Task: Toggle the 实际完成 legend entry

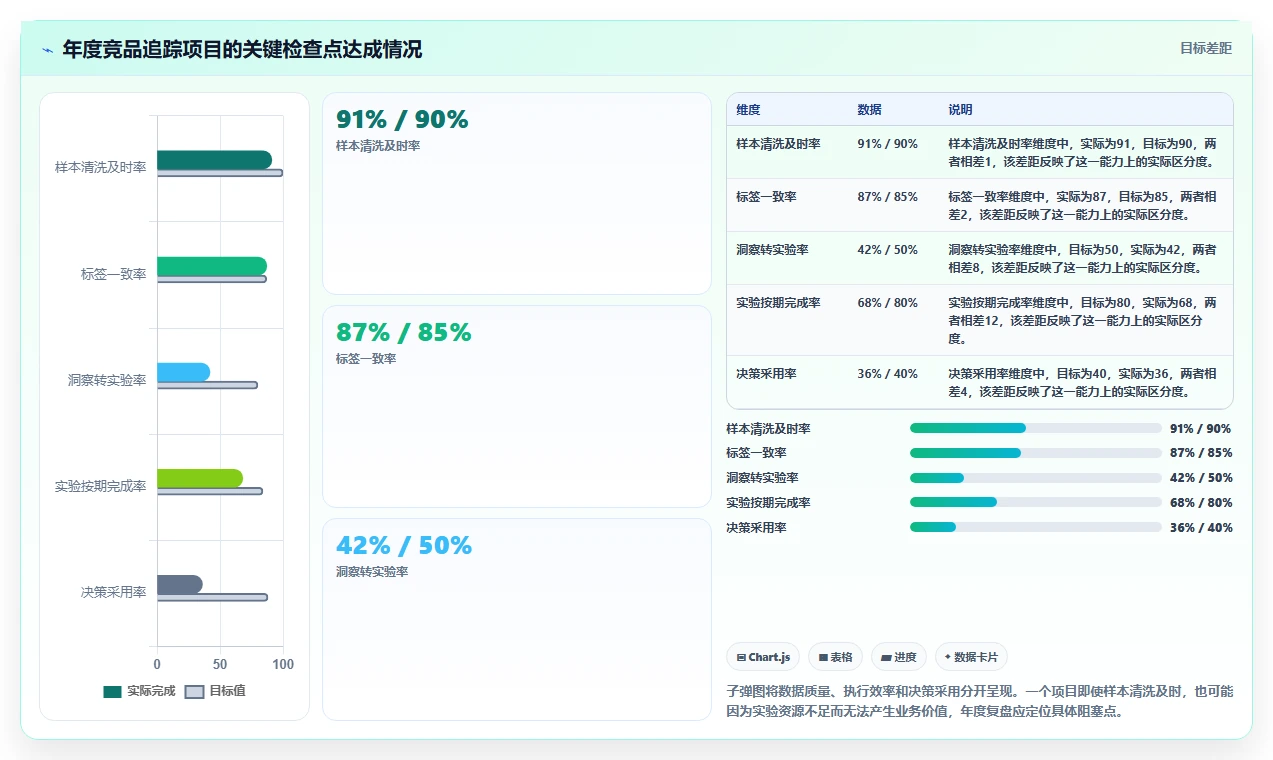Action: click(139, 691)
